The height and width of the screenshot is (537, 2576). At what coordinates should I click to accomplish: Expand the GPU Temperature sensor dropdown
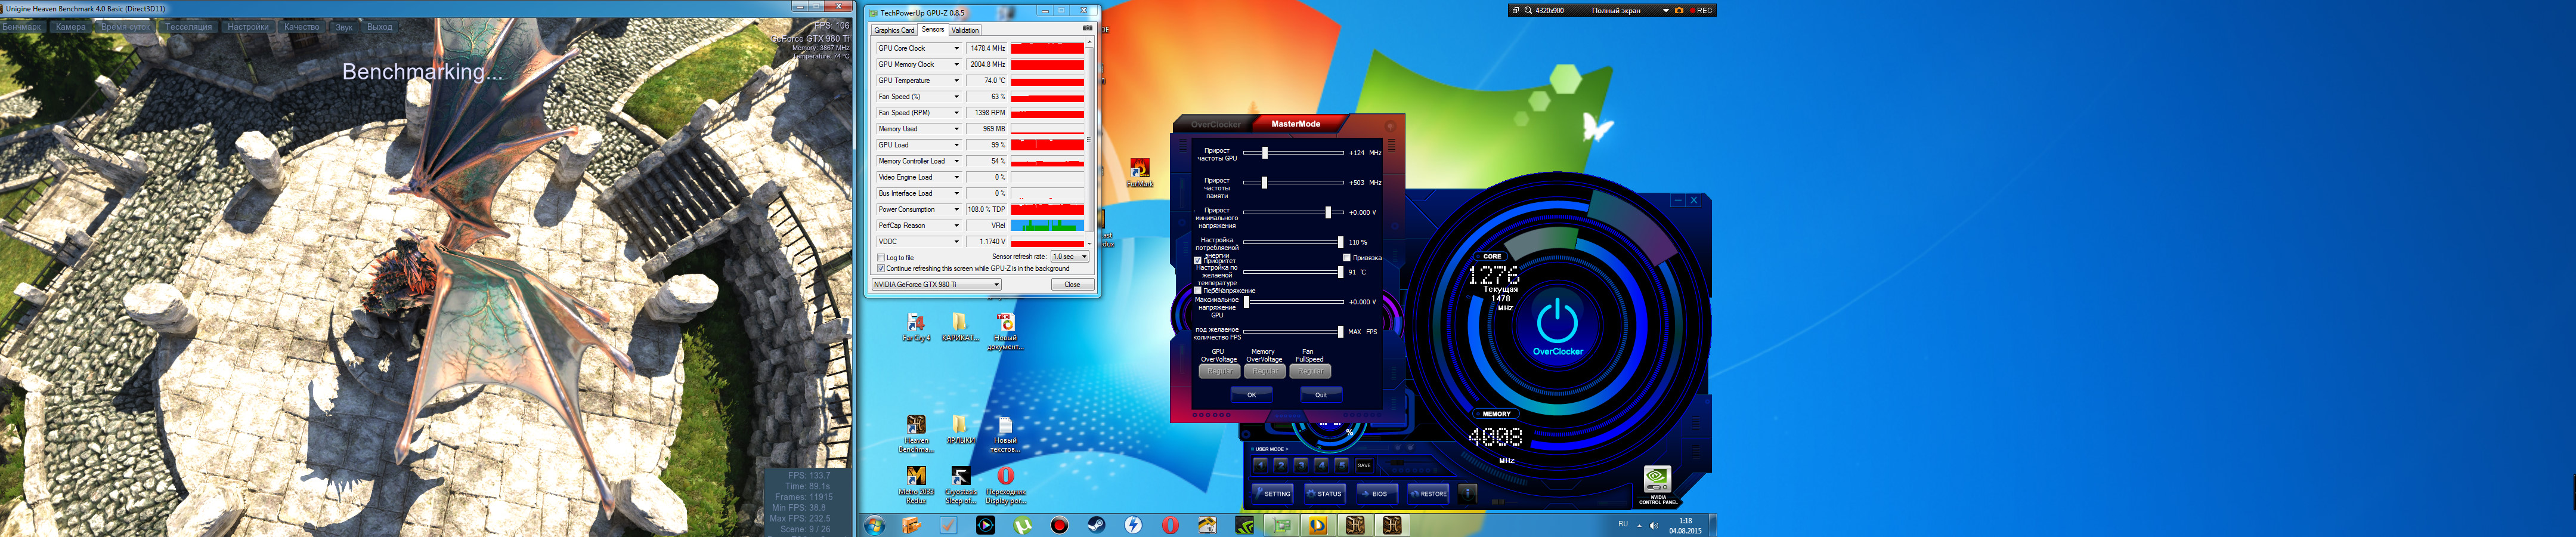point(956,80)
